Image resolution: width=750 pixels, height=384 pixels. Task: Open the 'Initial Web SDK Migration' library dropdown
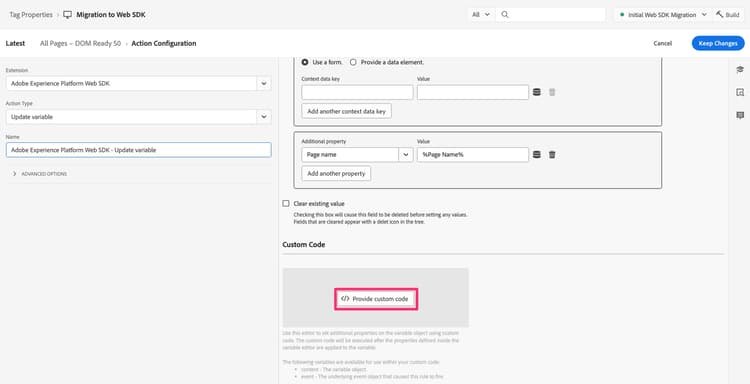pyautogui.click(x=662, y=15)
